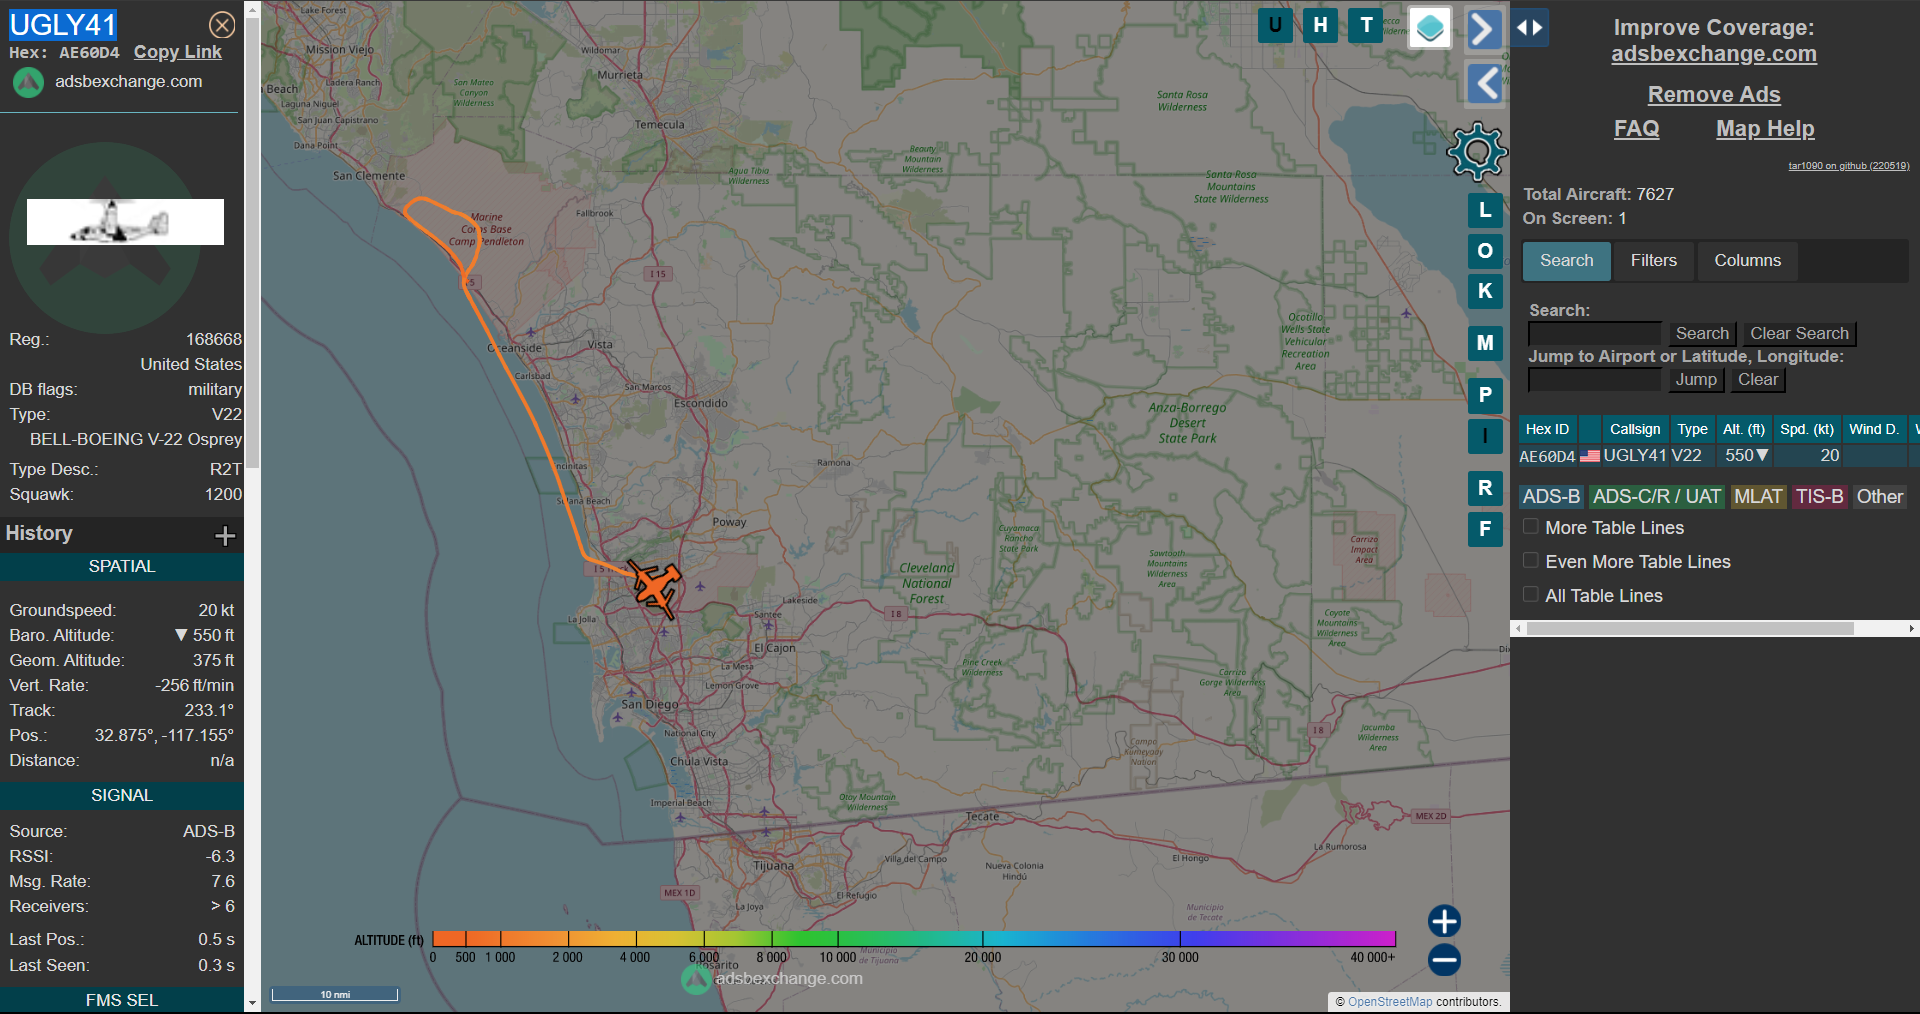Click the orange V-22 aircraft on map

pyautogui.click(x=655, y=587)
